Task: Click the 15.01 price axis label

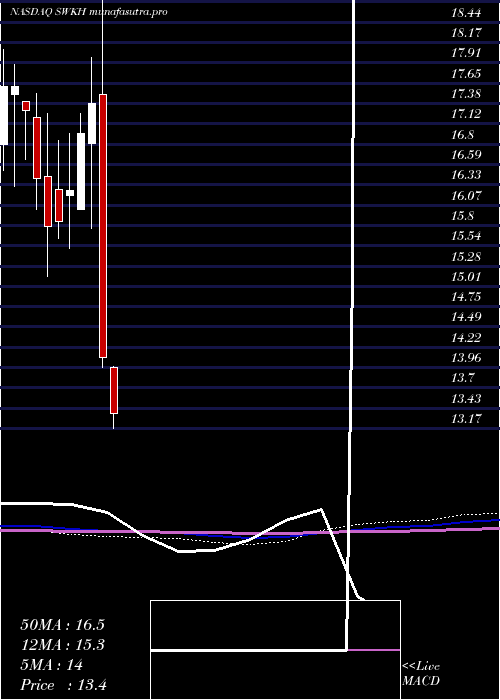Action: tap(466, 276)
